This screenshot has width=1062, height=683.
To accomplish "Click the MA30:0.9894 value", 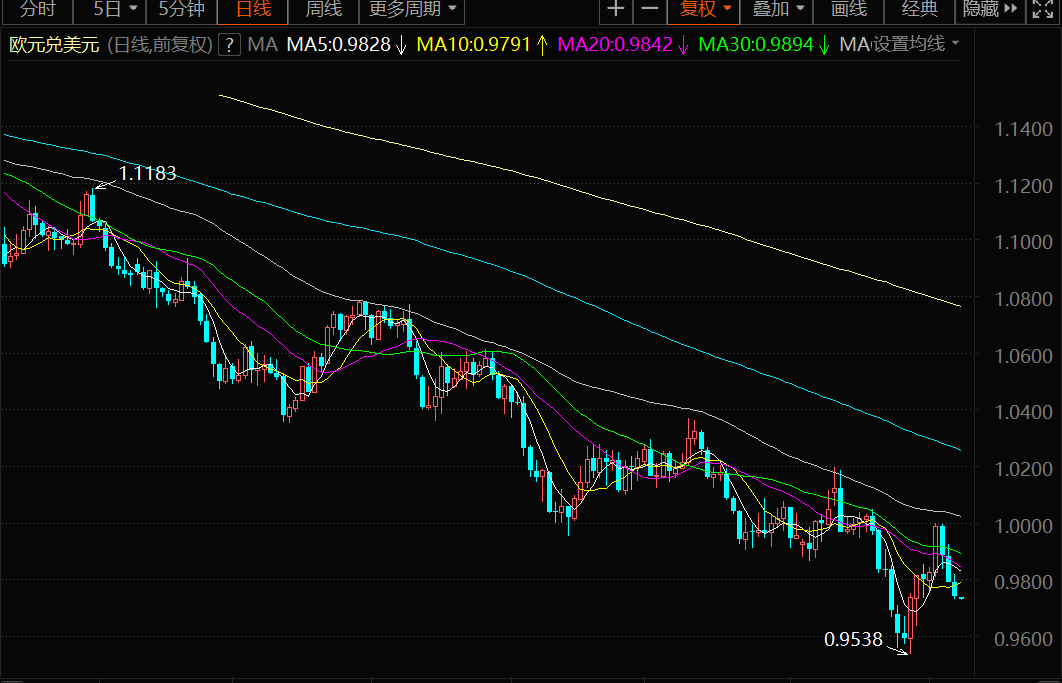I will coord(756,45).
